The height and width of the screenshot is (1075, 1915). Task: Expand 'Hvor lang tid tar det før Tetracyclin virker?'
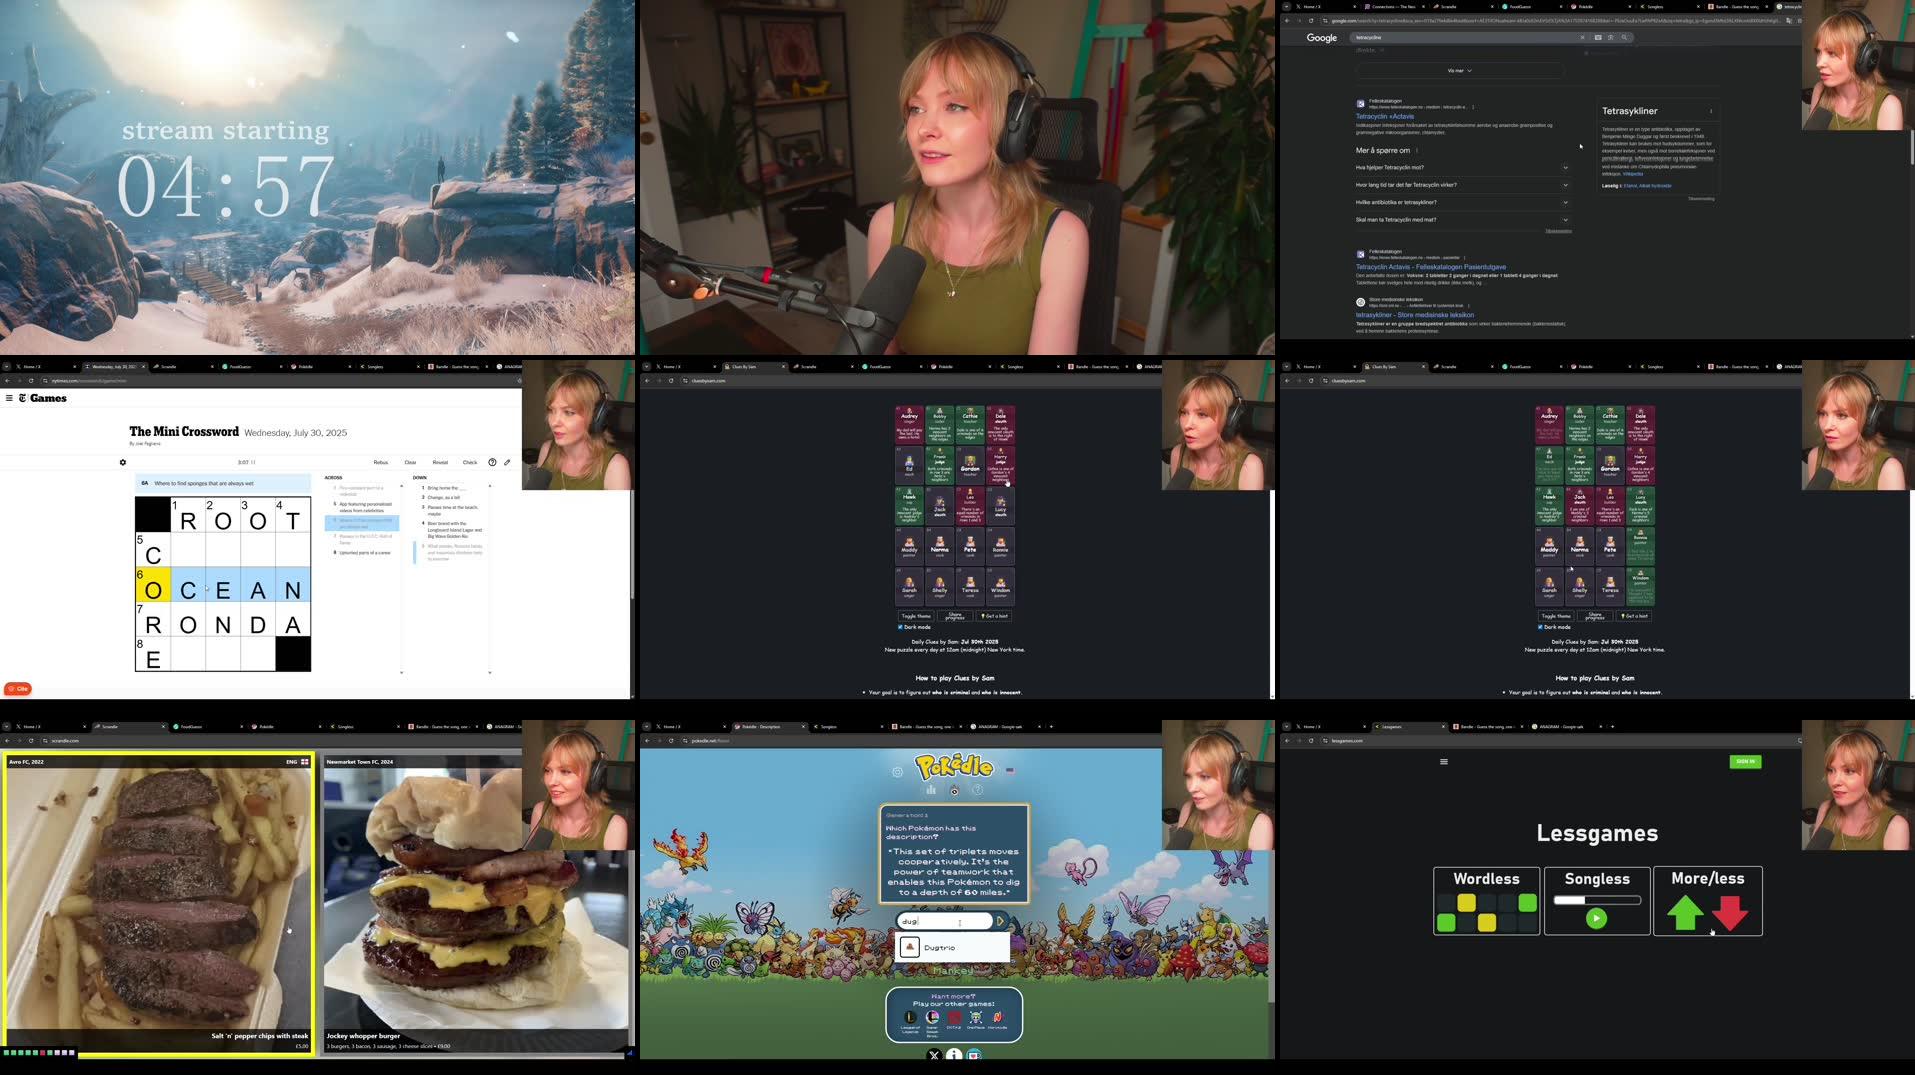coord(1461,185)
